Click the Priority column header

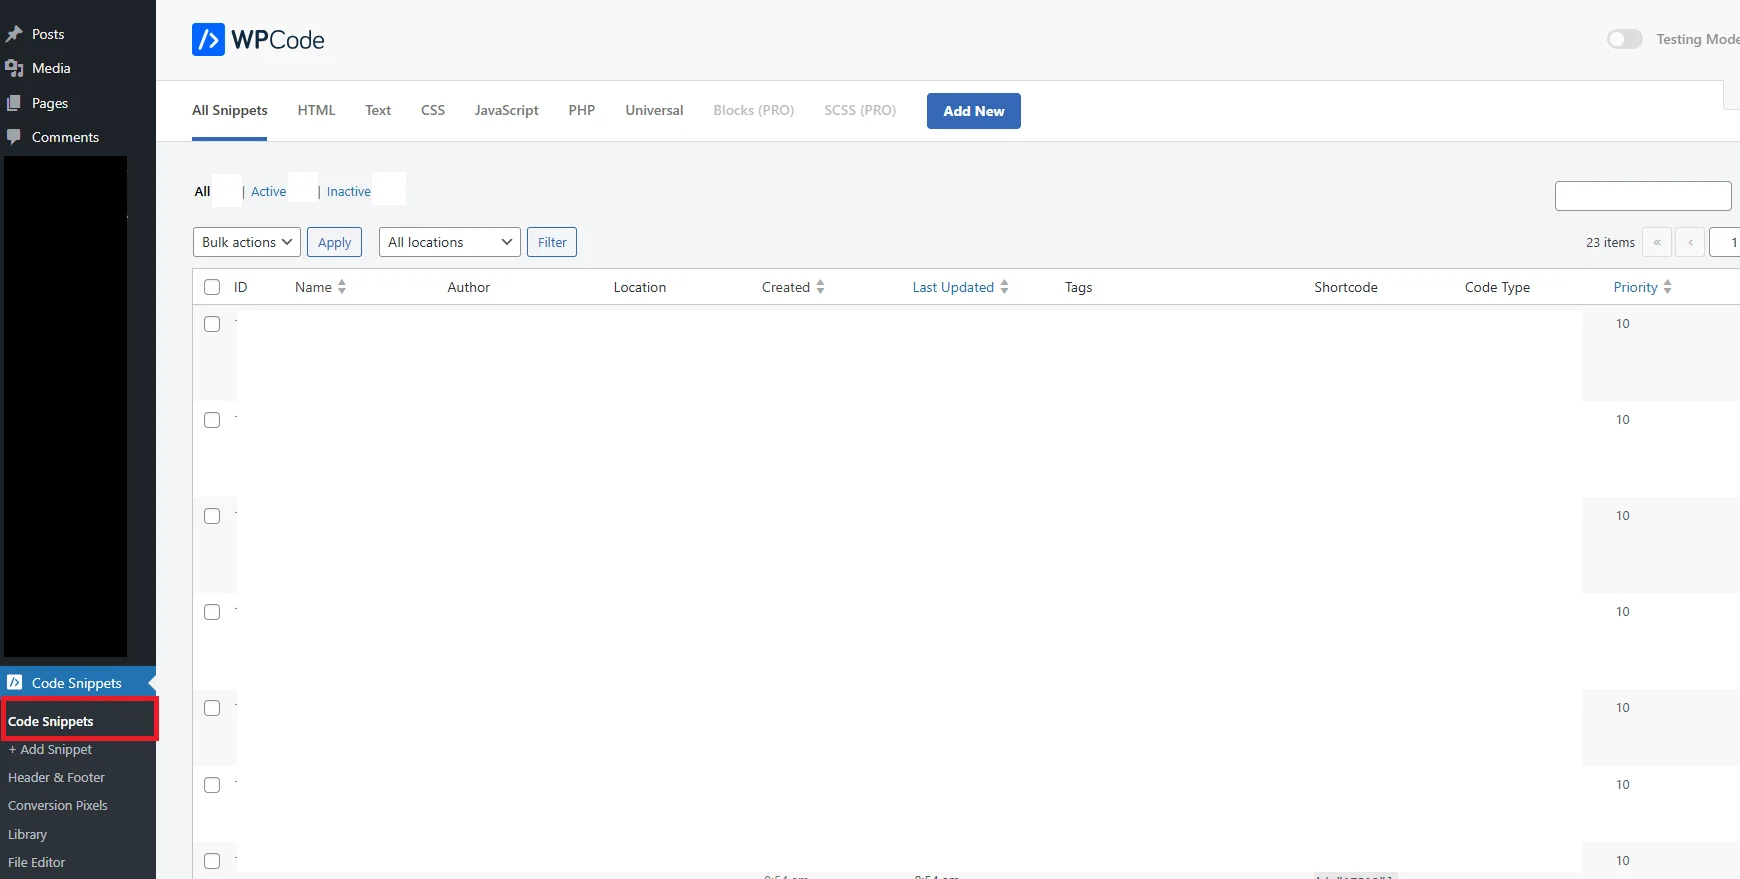tap(1635, 287)
